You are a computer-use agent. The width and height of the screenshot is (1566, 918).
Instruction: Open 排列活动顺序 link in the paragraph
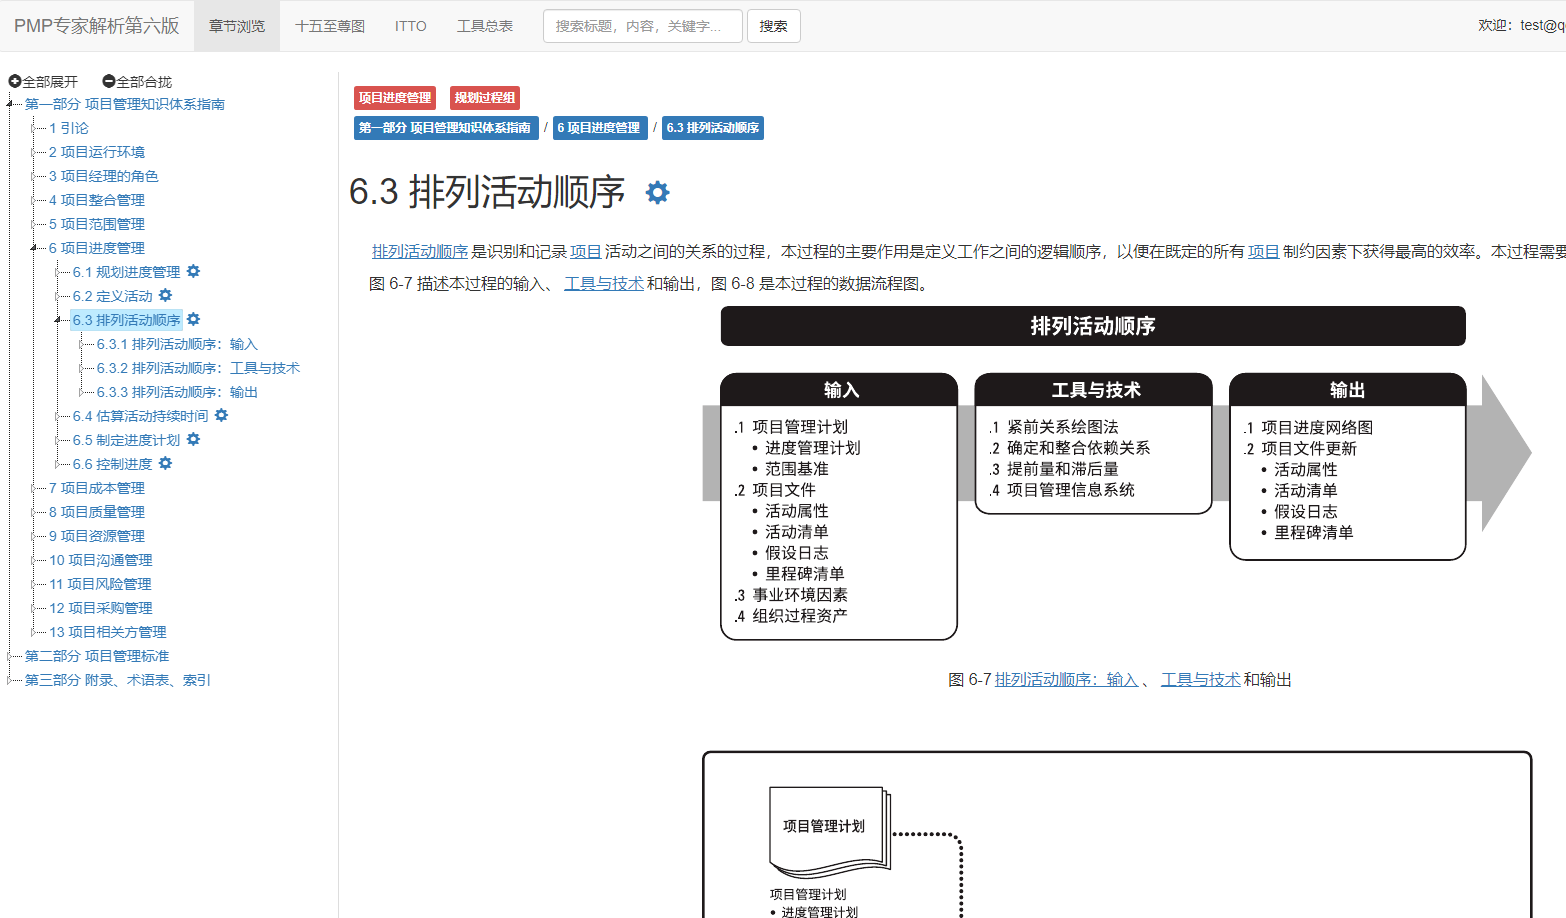420,252
